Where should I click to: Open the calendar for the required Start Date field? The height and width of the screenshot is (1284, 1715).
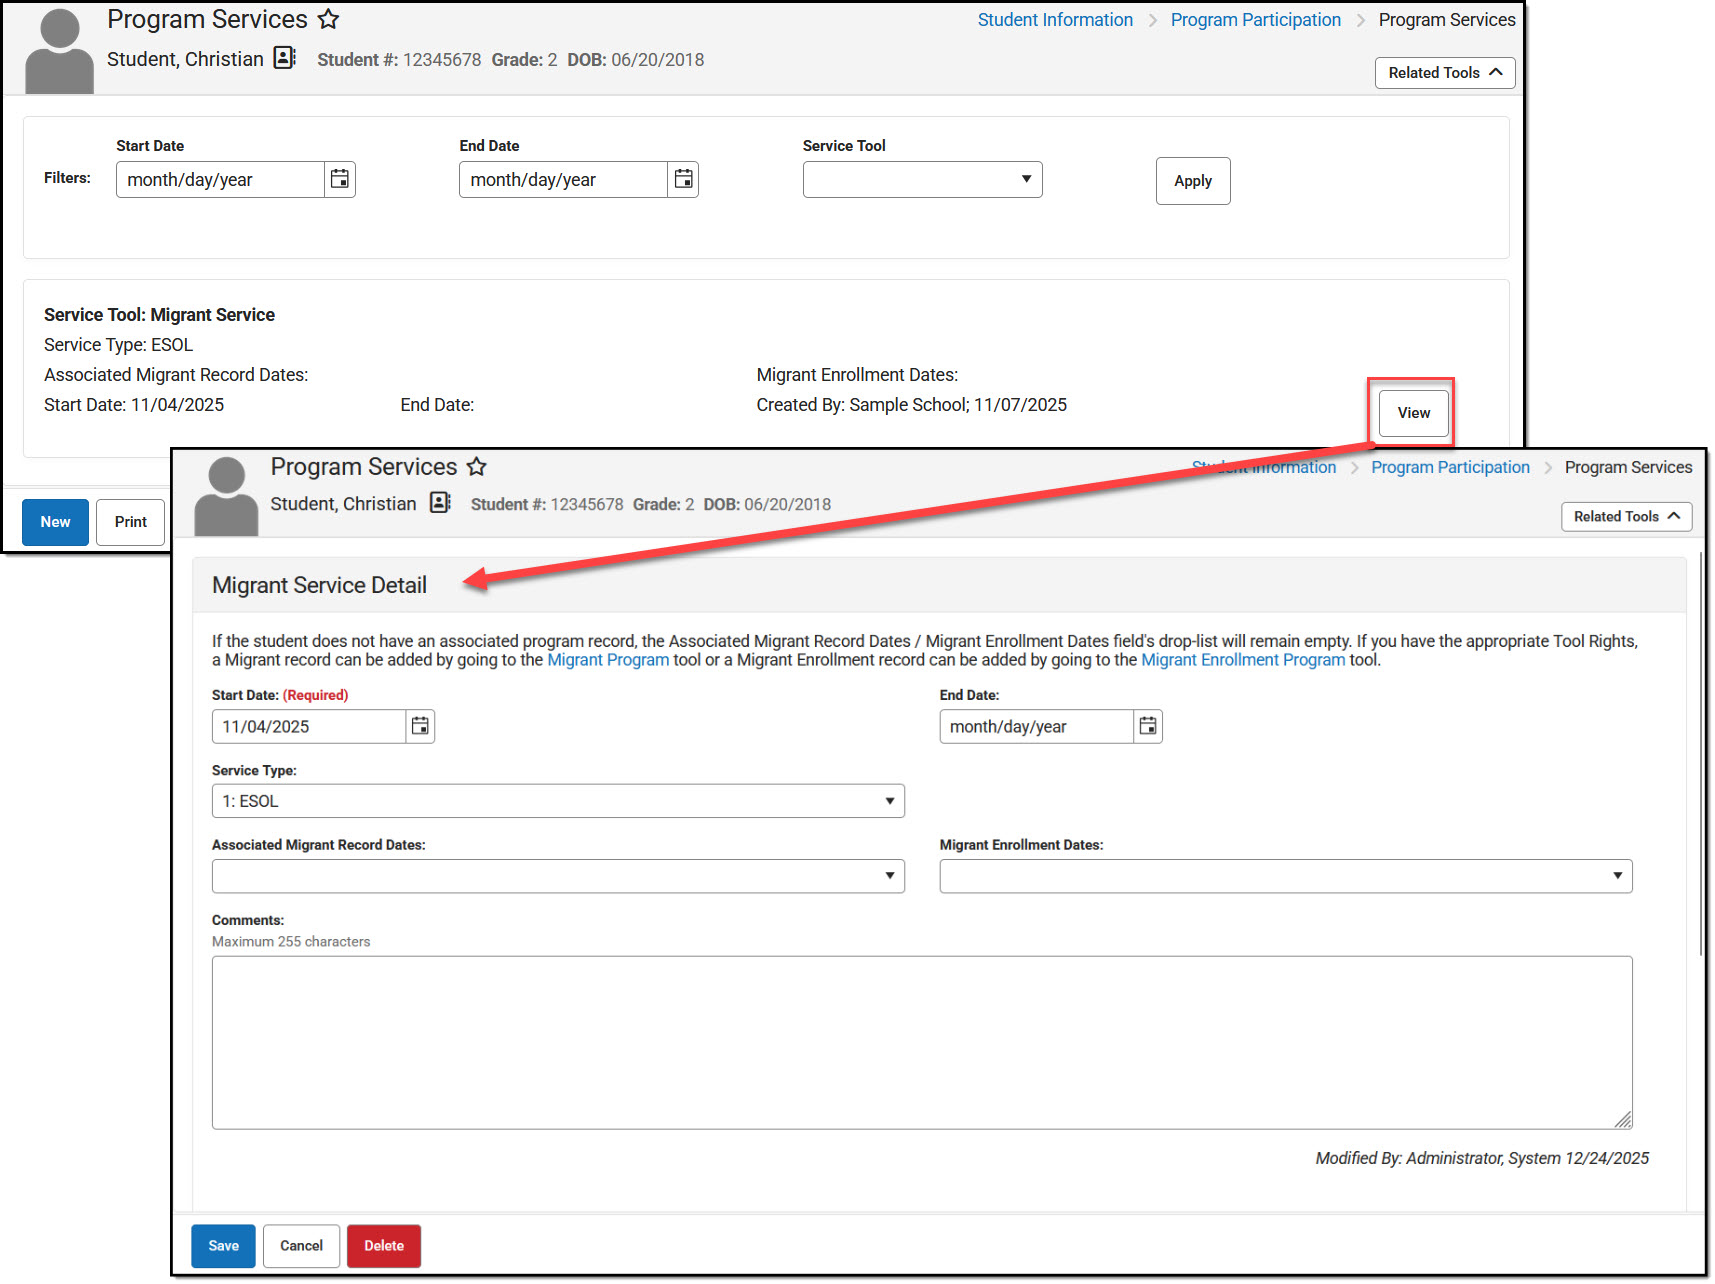pyautogui.click(x=419, y=726)
